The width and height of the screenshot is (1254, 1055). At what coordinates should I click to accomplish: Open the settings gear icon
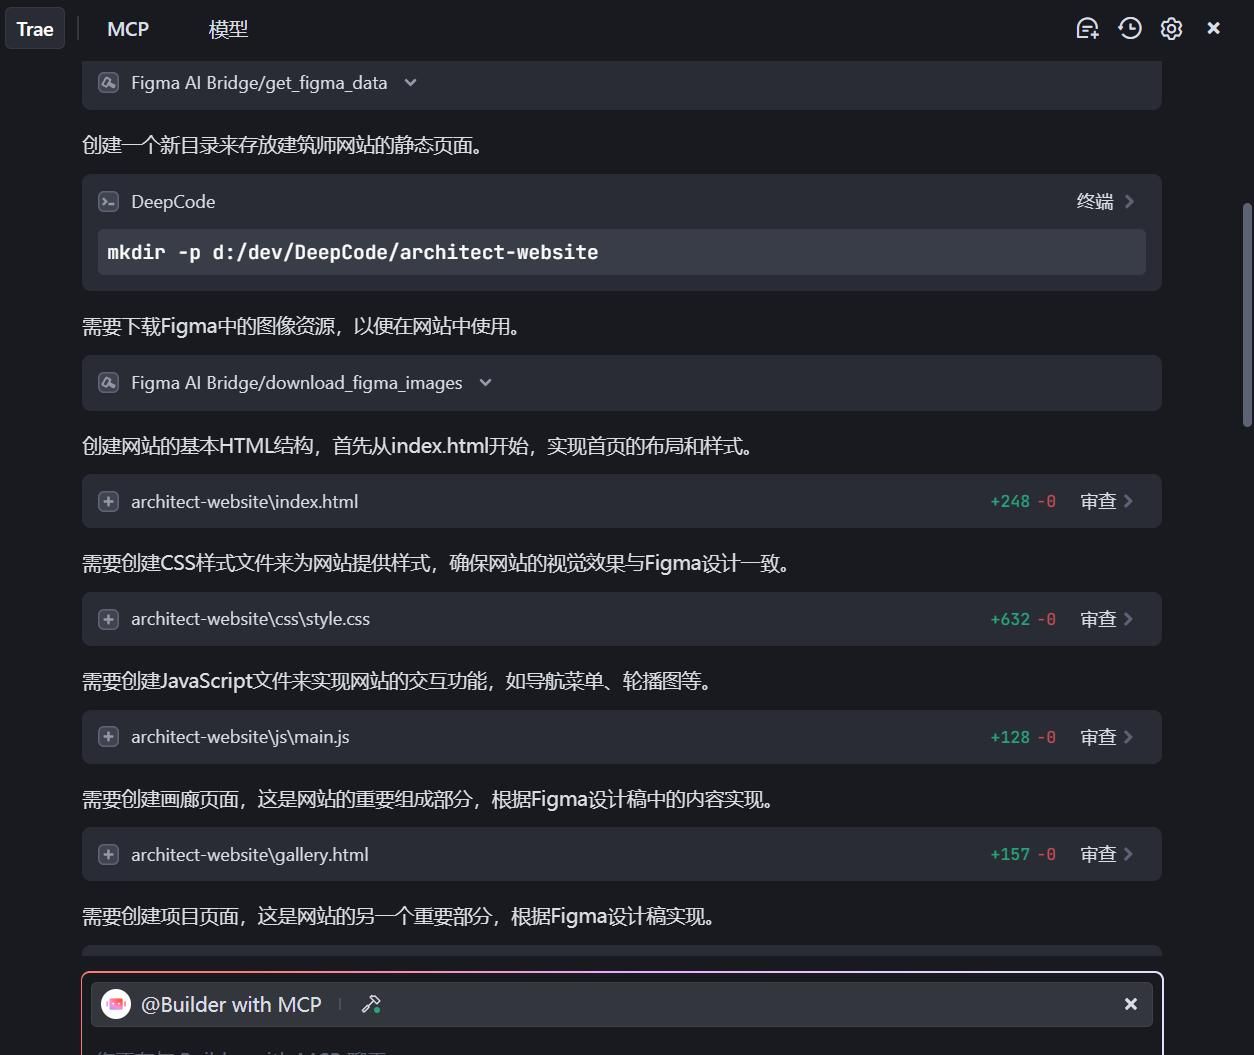click(1171, 28)
